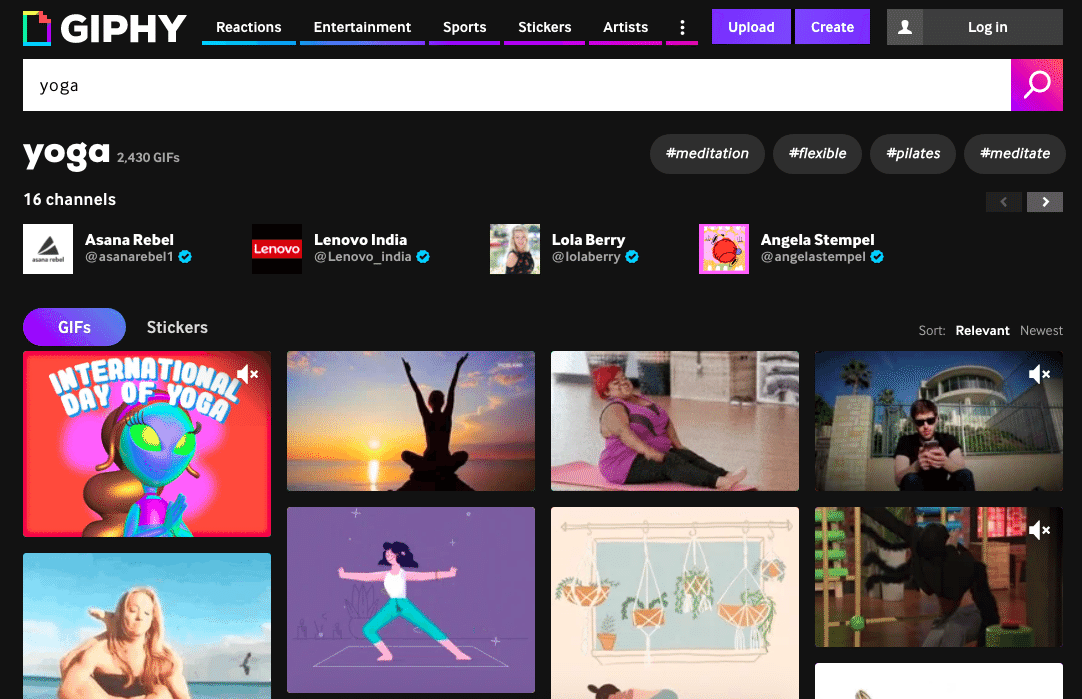Open the Artists menu

pos(625,27)
